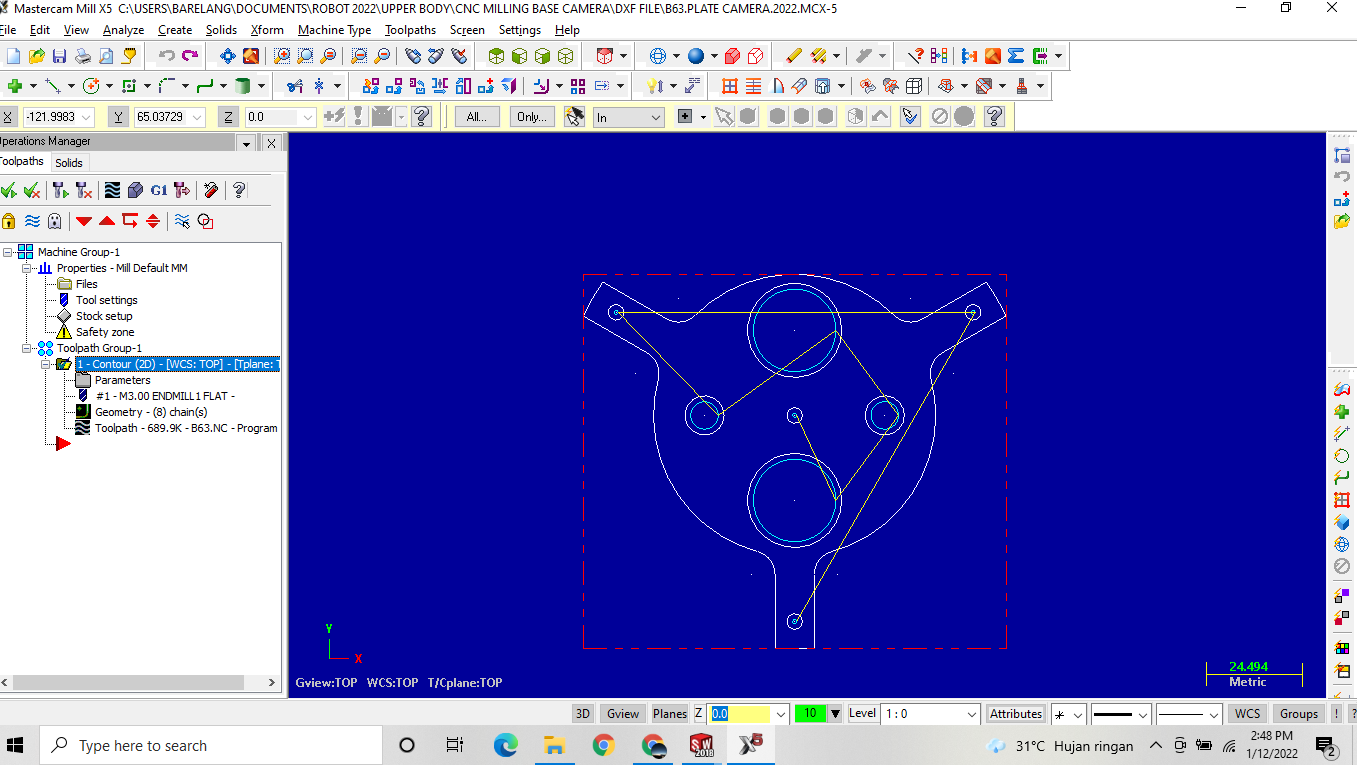Open the Machine Type menu

point(334,29)
